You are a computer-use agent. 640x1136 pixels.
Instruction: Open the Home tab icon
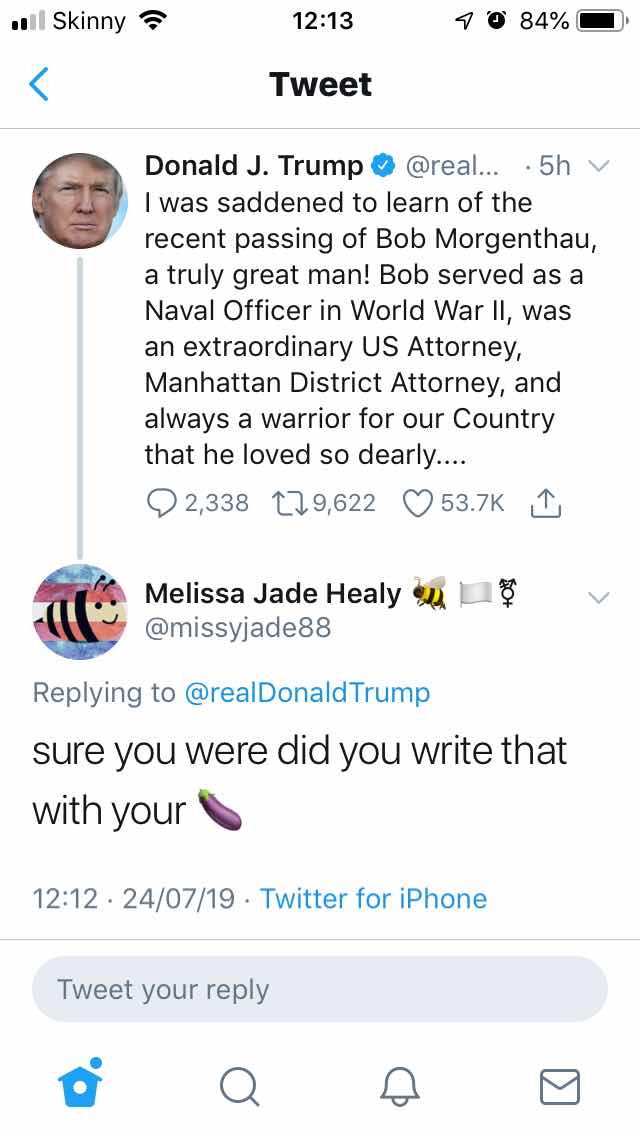80,1083
